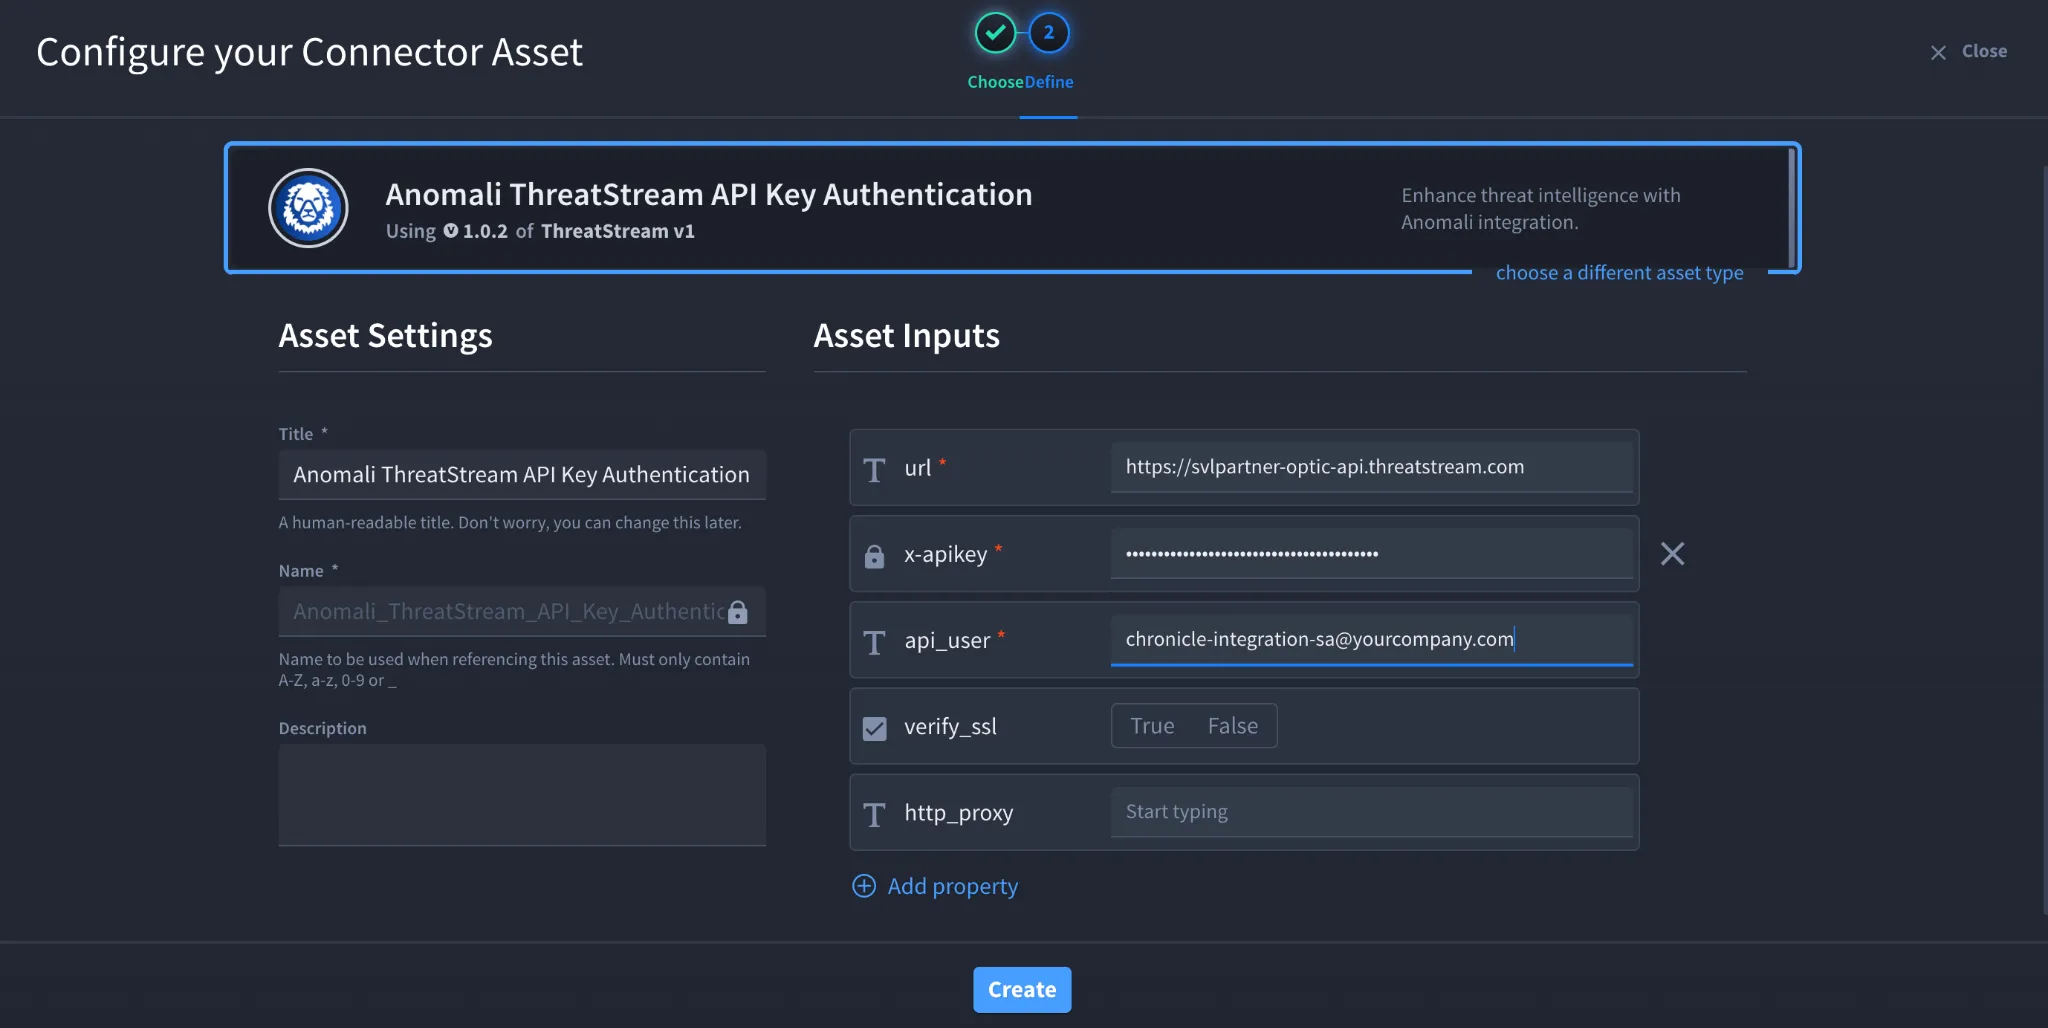Click the 'Name to be used when referencing' hint
This screenshot has height=1028, width=2048.
[x=514, y=670]
